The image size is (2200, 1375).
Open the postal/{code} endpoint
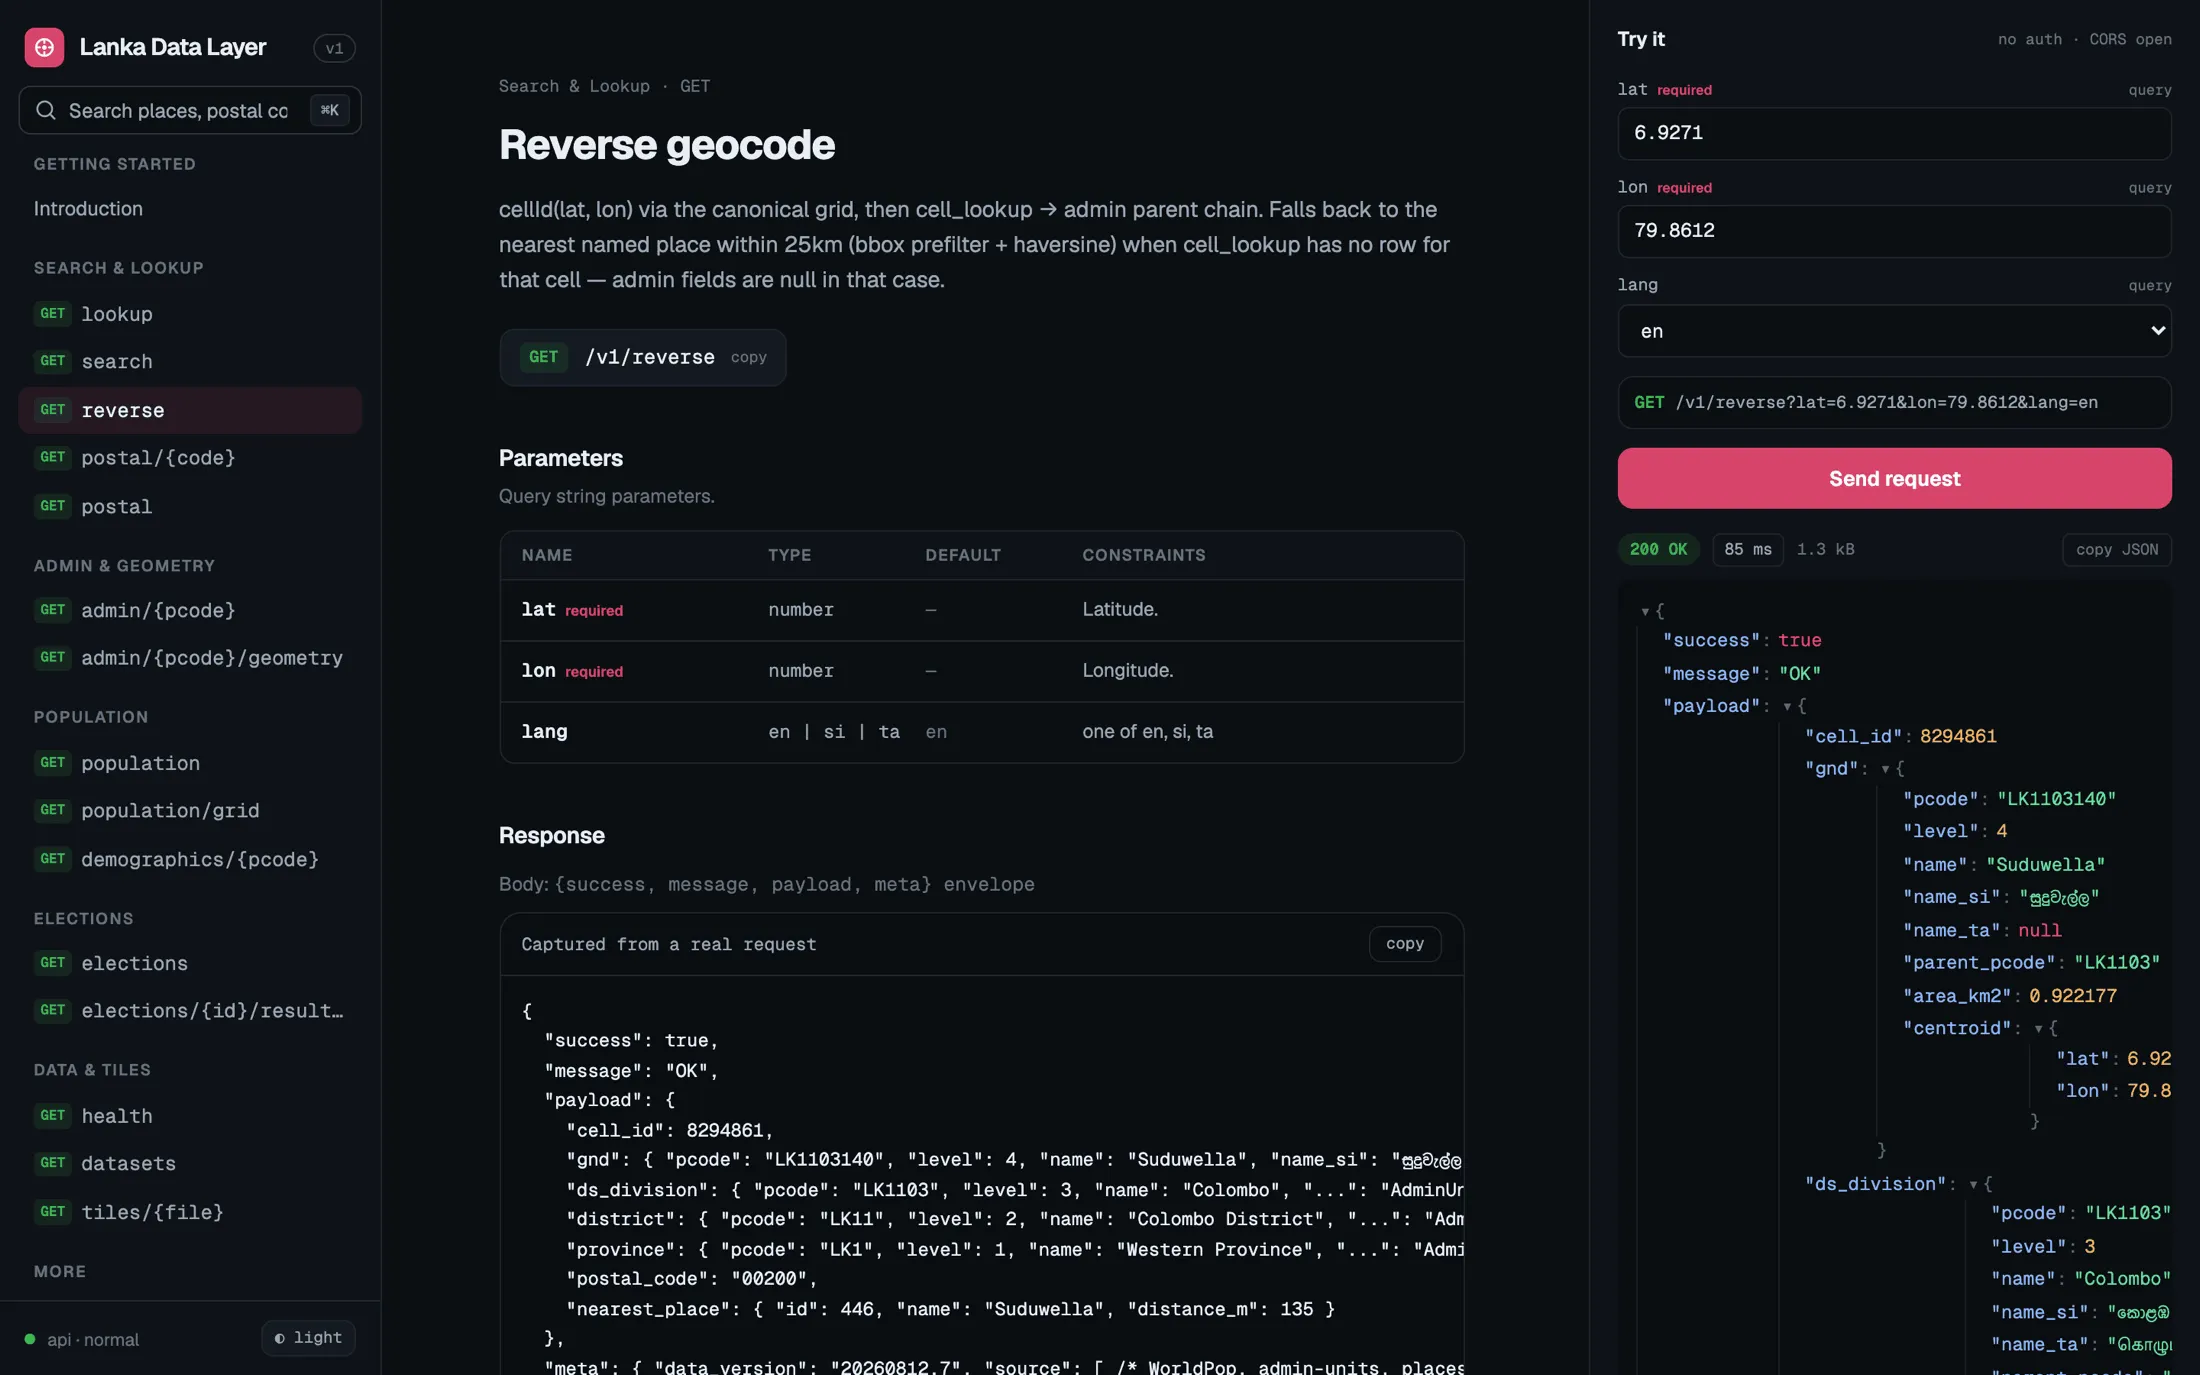point(190,458)
